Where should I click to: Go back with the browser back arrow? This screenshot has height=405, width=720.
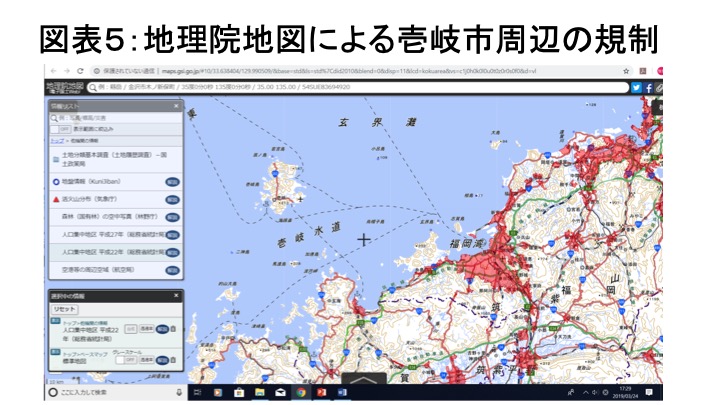(53, 71)
